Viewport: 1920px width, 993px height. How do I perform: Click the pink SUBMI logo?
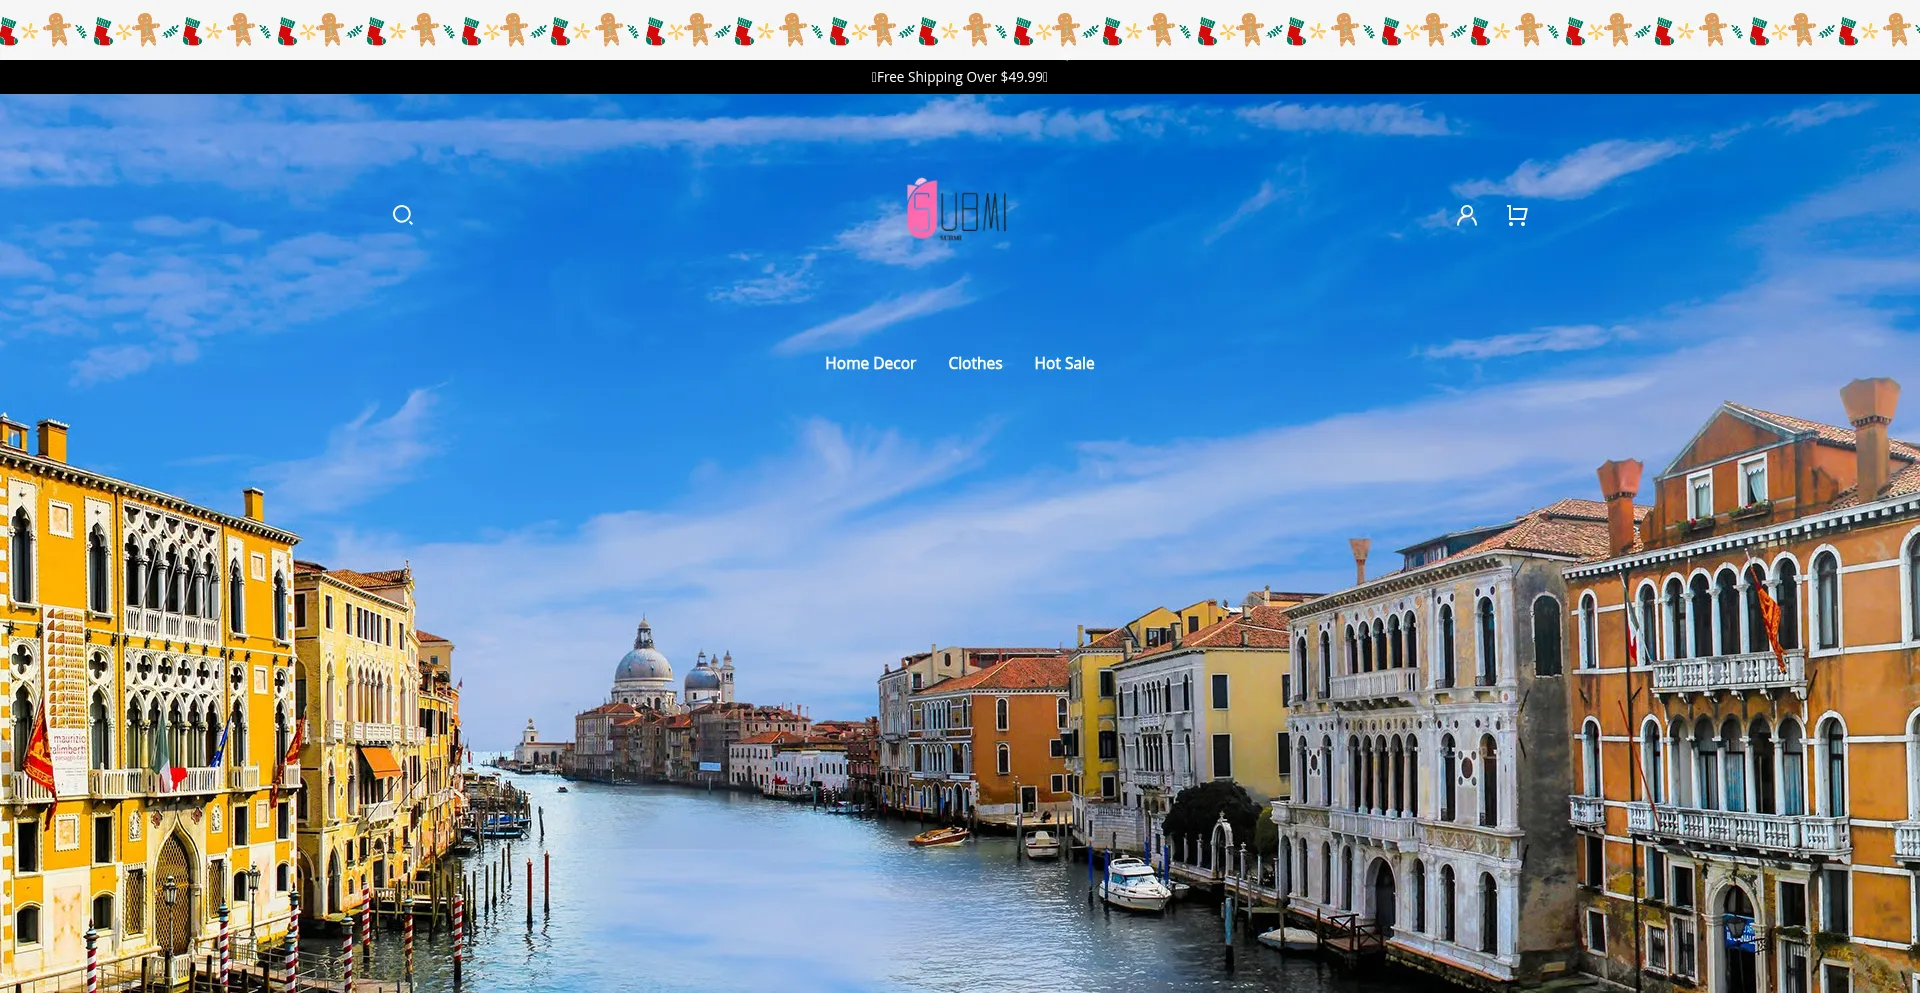click(957, 209)
